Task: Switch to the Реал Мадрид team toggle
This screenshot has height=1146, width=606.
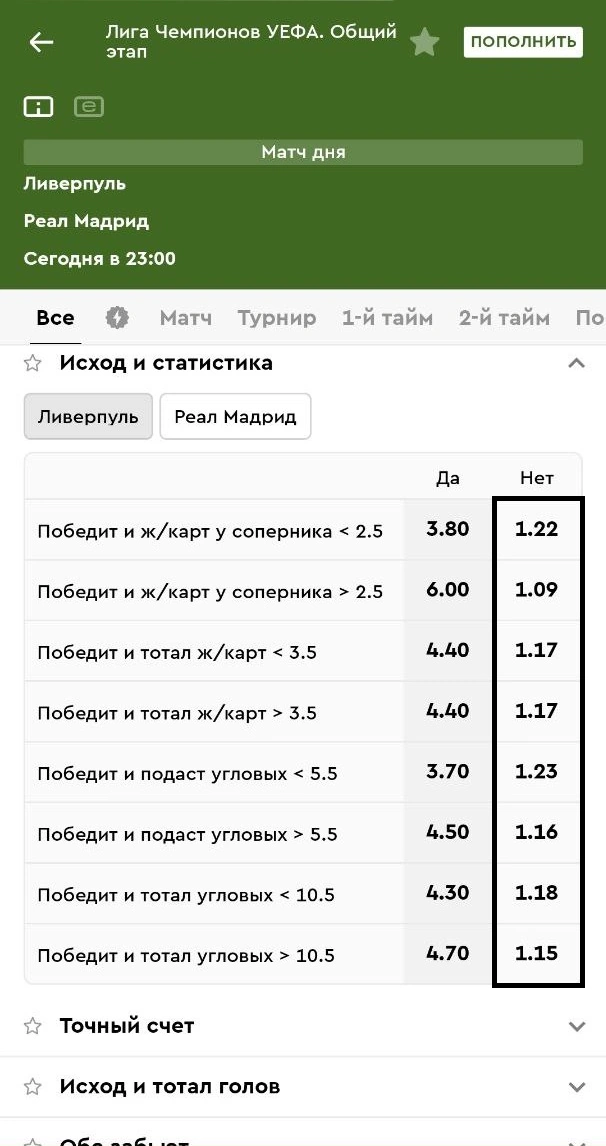Action: click(235, 416)
